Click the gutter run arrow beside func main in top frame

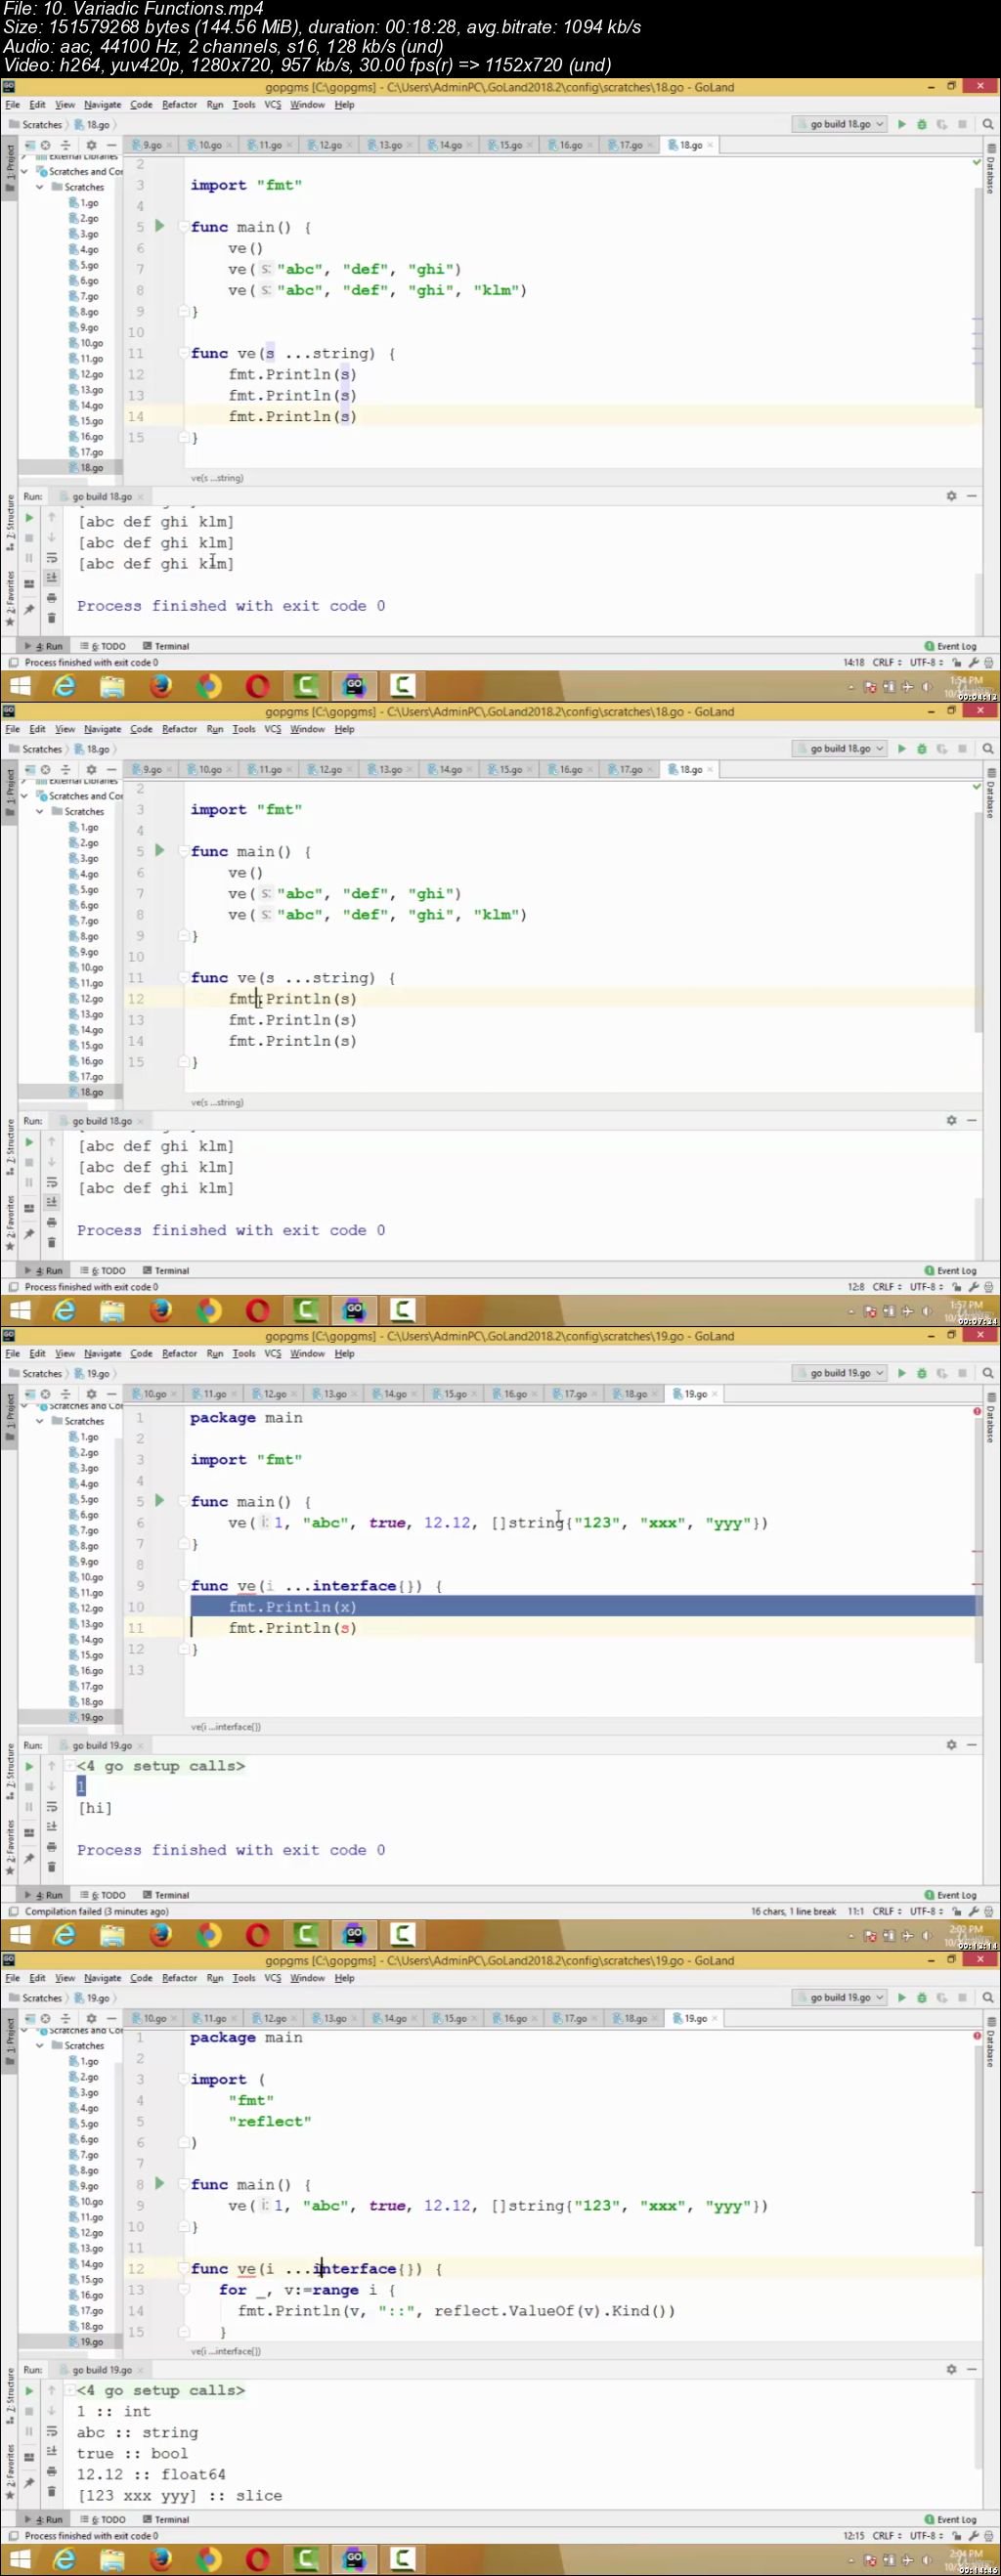pos(159,226)
